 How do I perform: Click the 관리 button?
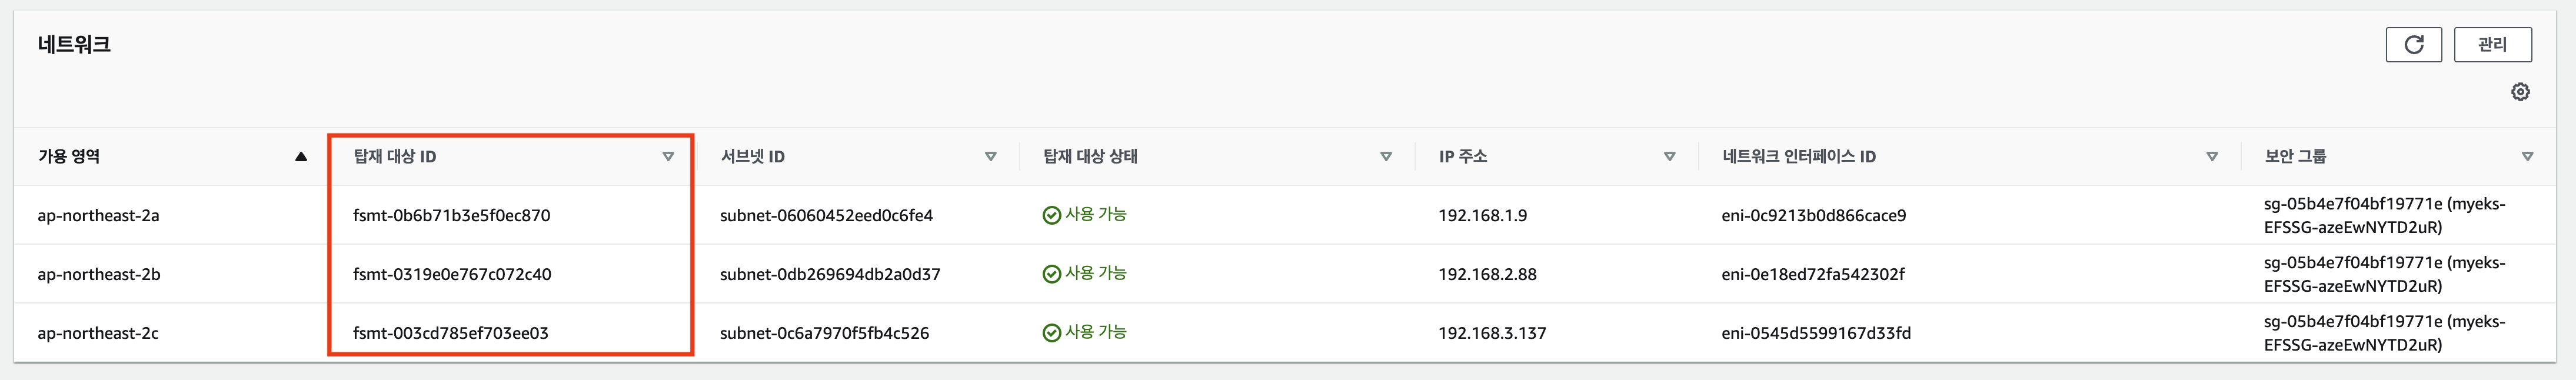tap(2492, 45)
